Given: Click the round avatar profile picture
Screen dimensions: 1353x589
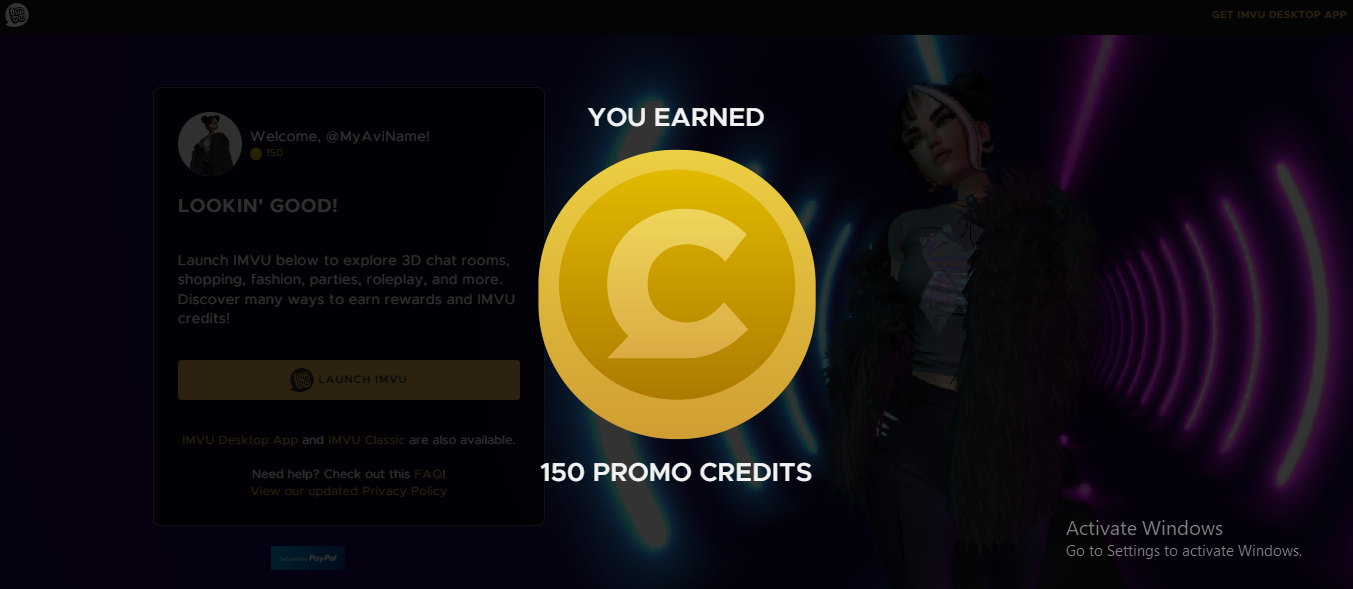Looking at the screenshot, I should (x=210, y=144).
